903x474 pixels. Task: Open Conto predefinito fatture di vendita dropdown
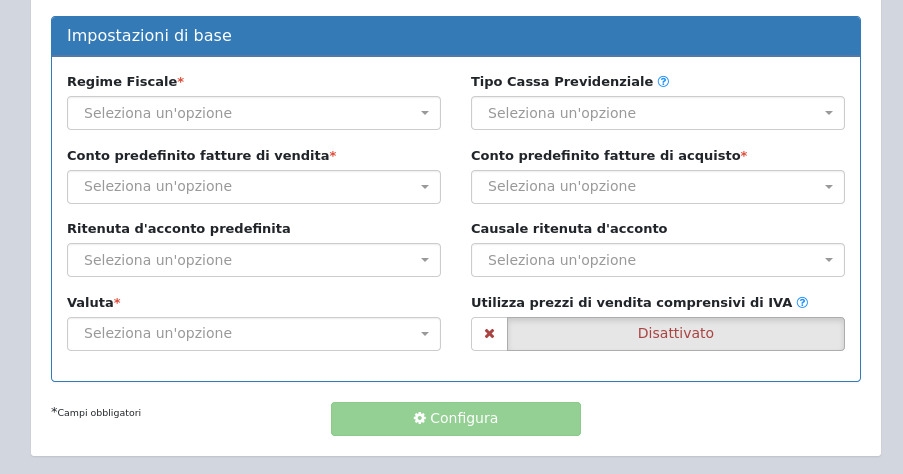click(x=253, y=187)
